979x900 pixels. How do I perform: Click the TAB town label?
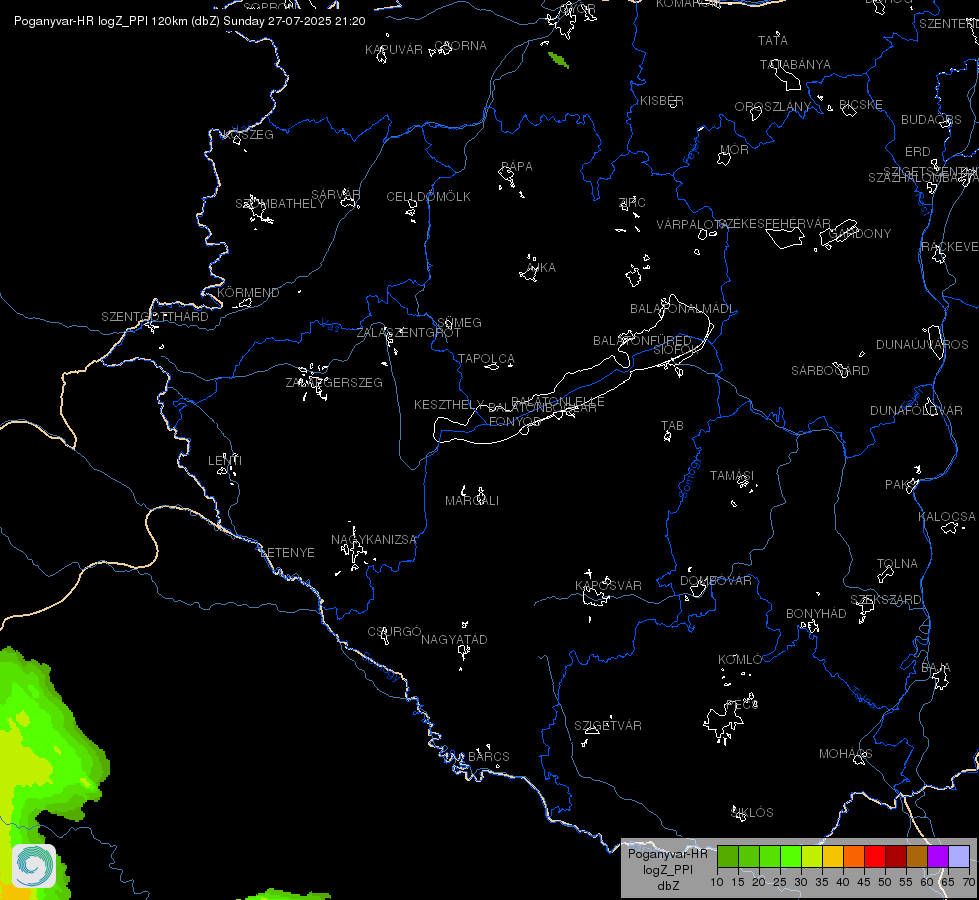pos(672,426)
